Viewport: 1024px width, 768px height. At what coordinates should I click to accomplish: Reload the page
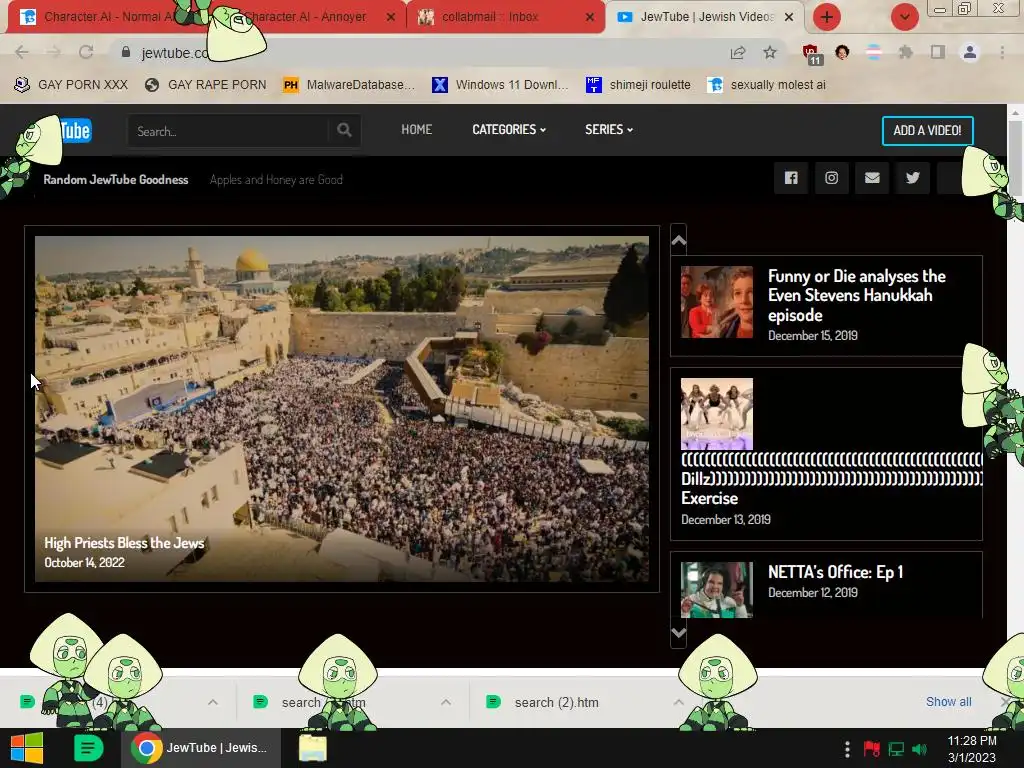click(x=86, y=52)
